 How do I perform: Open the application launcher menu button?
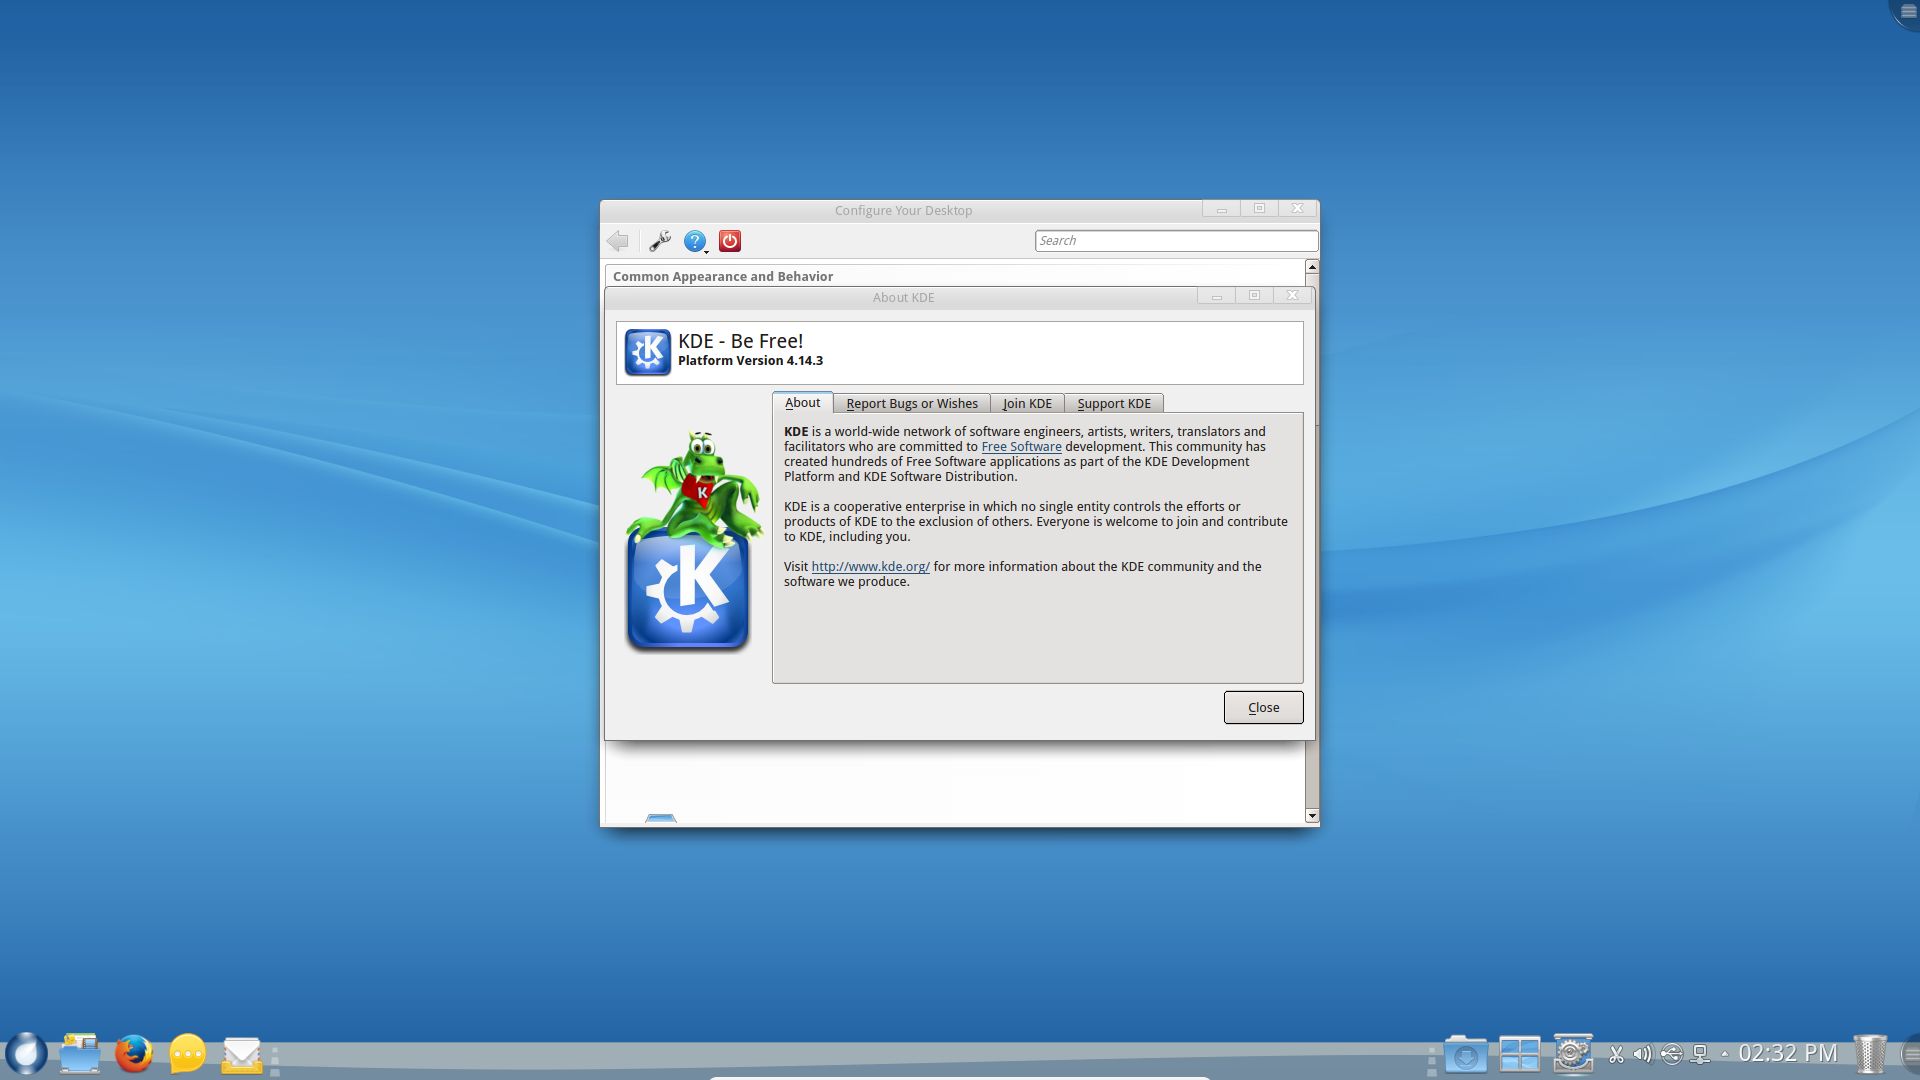[x=27, y=1054]
